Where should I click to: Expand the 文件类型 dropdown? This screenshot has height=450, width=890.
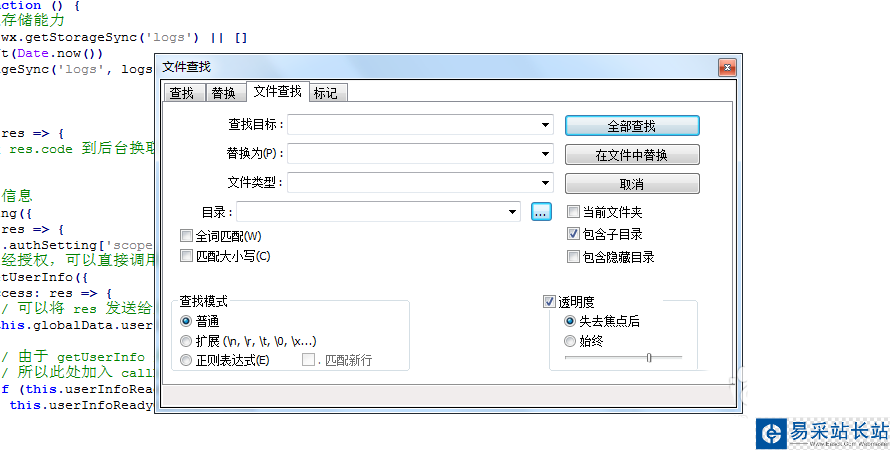pyautogui.click(x=546, y=183)
